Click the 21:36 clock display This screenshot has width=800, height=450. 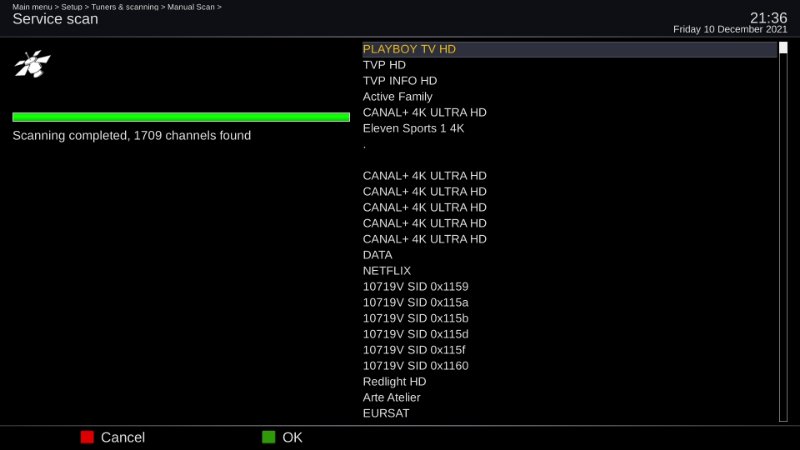click(768, 18)
